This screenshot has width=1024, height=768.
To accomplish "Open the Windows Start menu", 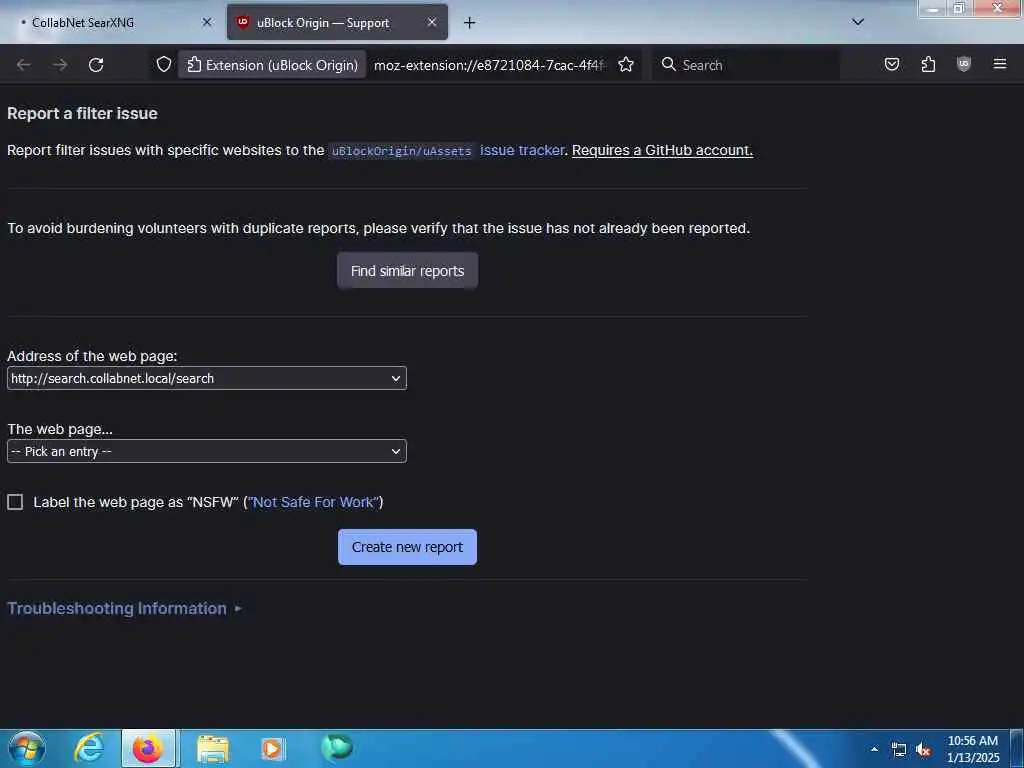I will [26, 748].
